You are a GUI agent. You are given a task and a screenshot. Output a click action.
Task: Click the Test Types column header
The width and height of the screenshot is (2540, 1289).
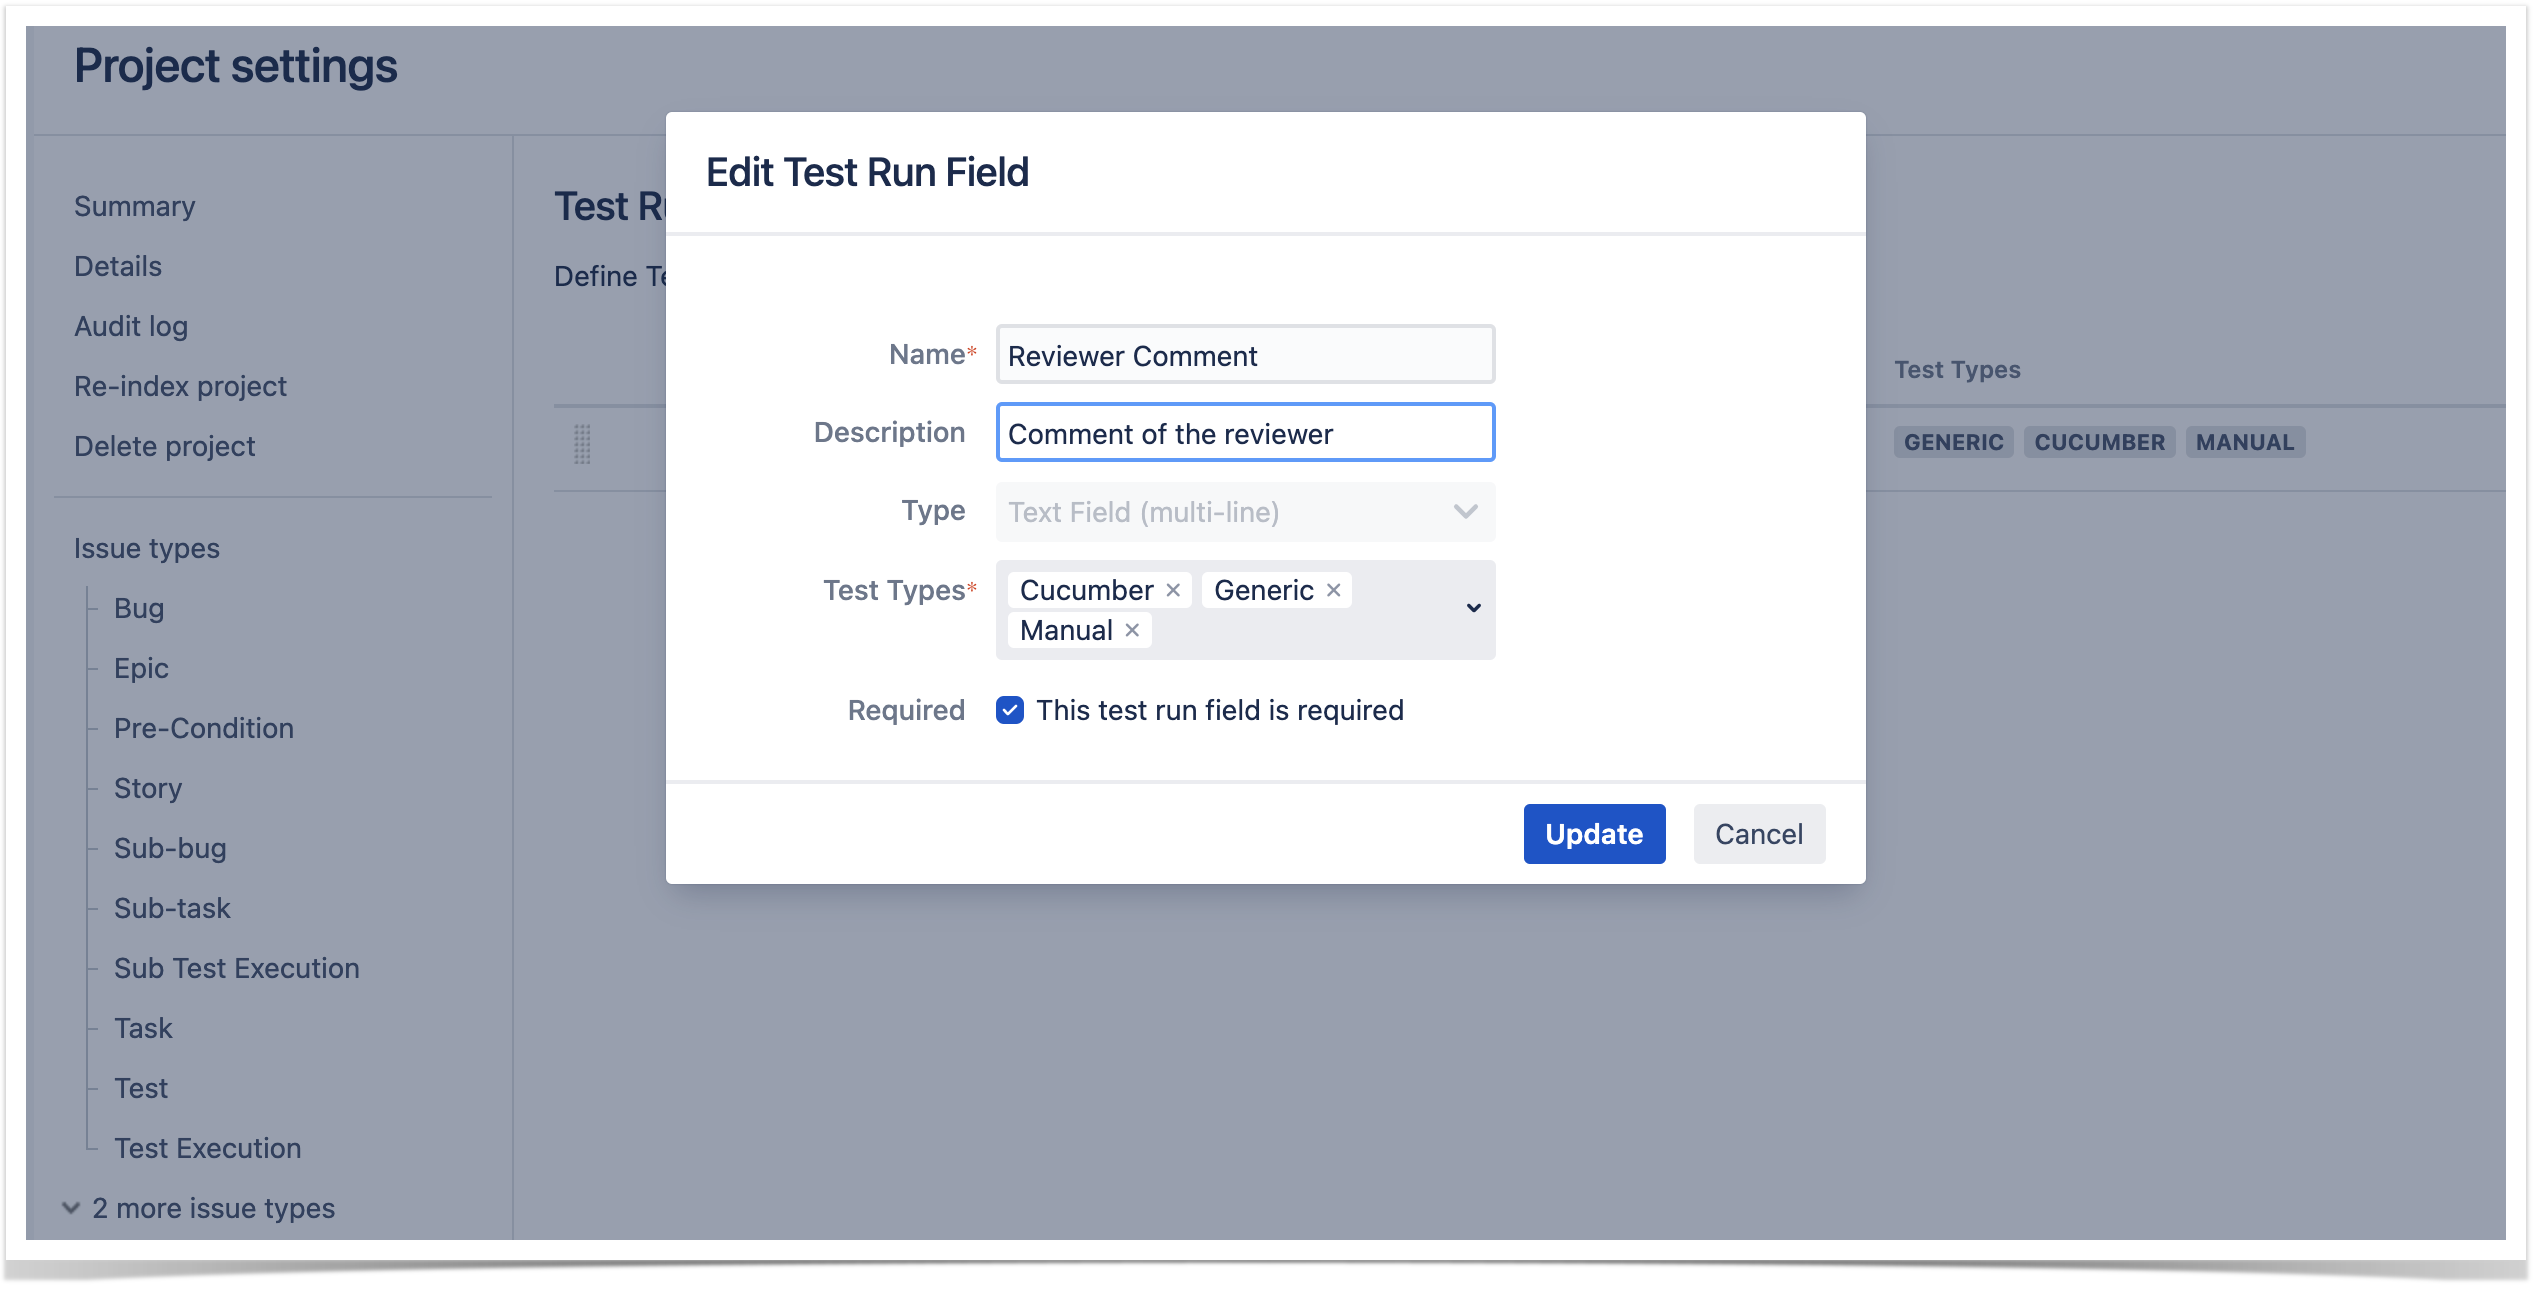click(1957, 370)
